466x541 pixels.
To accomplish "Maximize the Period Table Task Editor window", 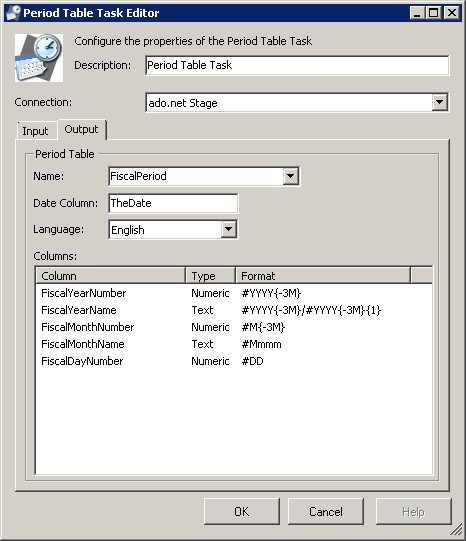I will [x=434, y=13].
